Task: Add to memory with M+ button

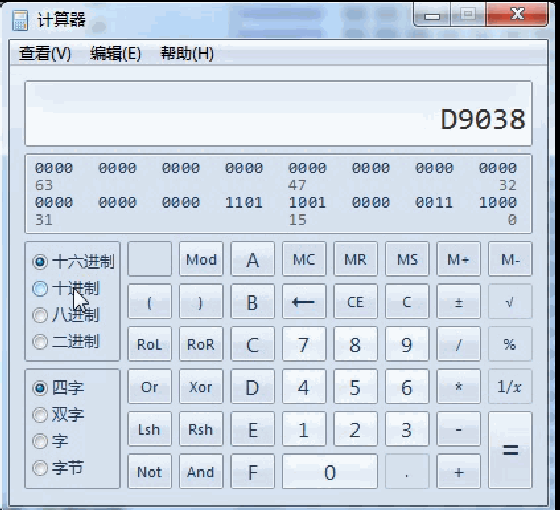Action: [458, 259]
